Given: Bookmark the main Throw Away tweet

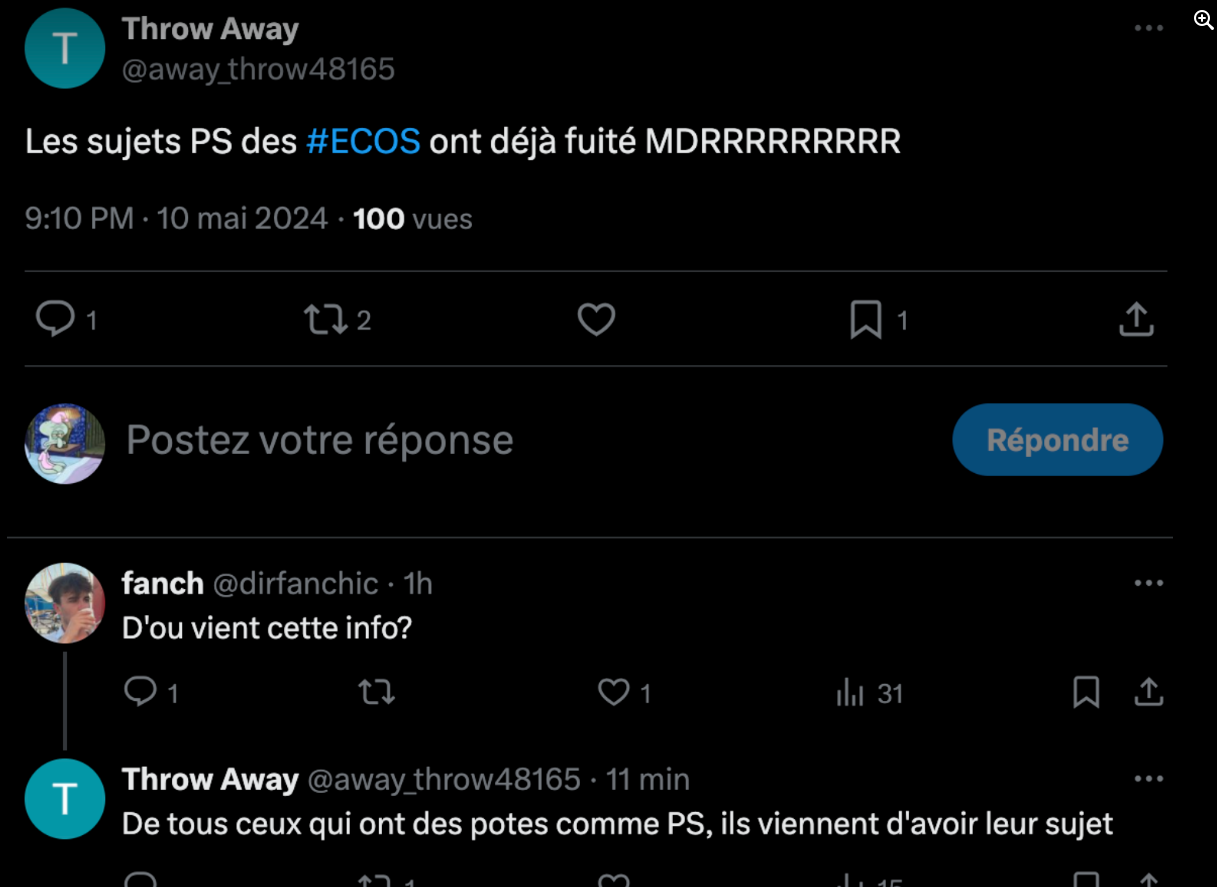Looking at the screenshot, I should tap(866, 320).
